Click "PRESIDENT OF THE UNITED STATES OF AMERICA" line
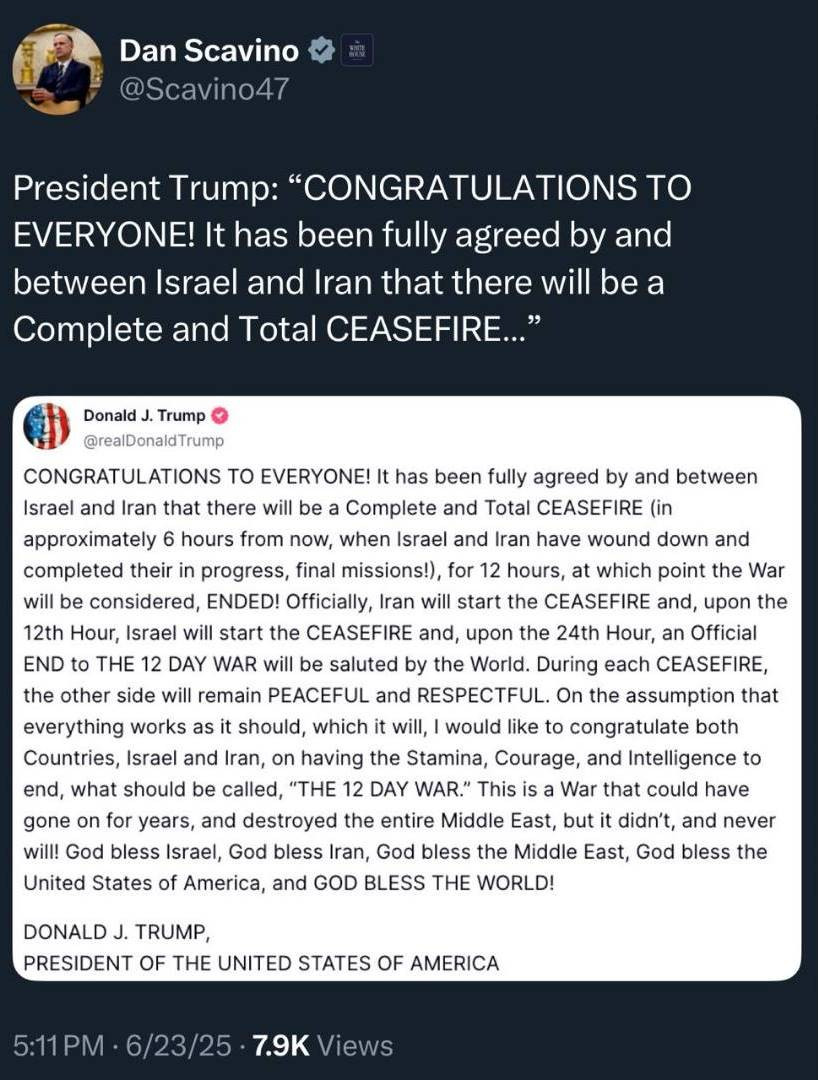 click(260, 963)
